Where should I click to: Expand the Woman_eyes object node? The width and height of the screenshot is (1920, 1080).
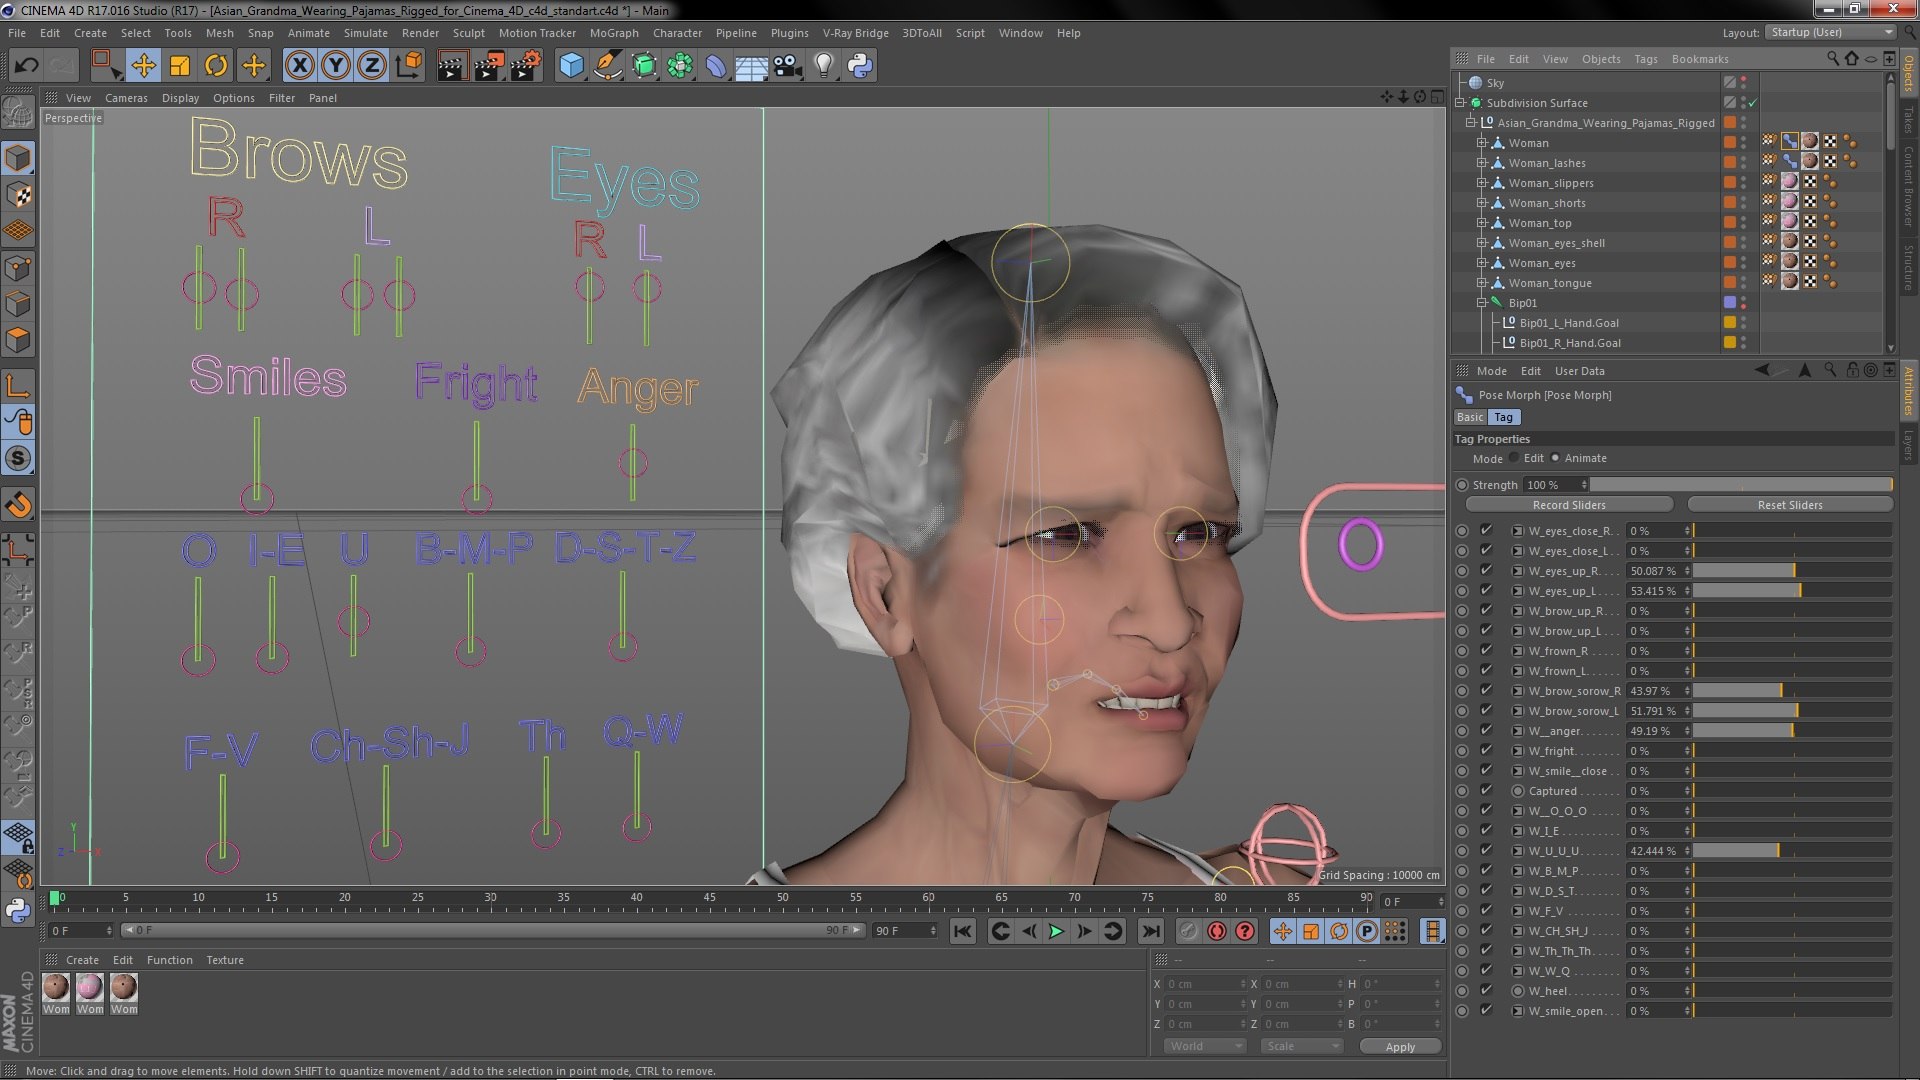[x=1482, y=263]
